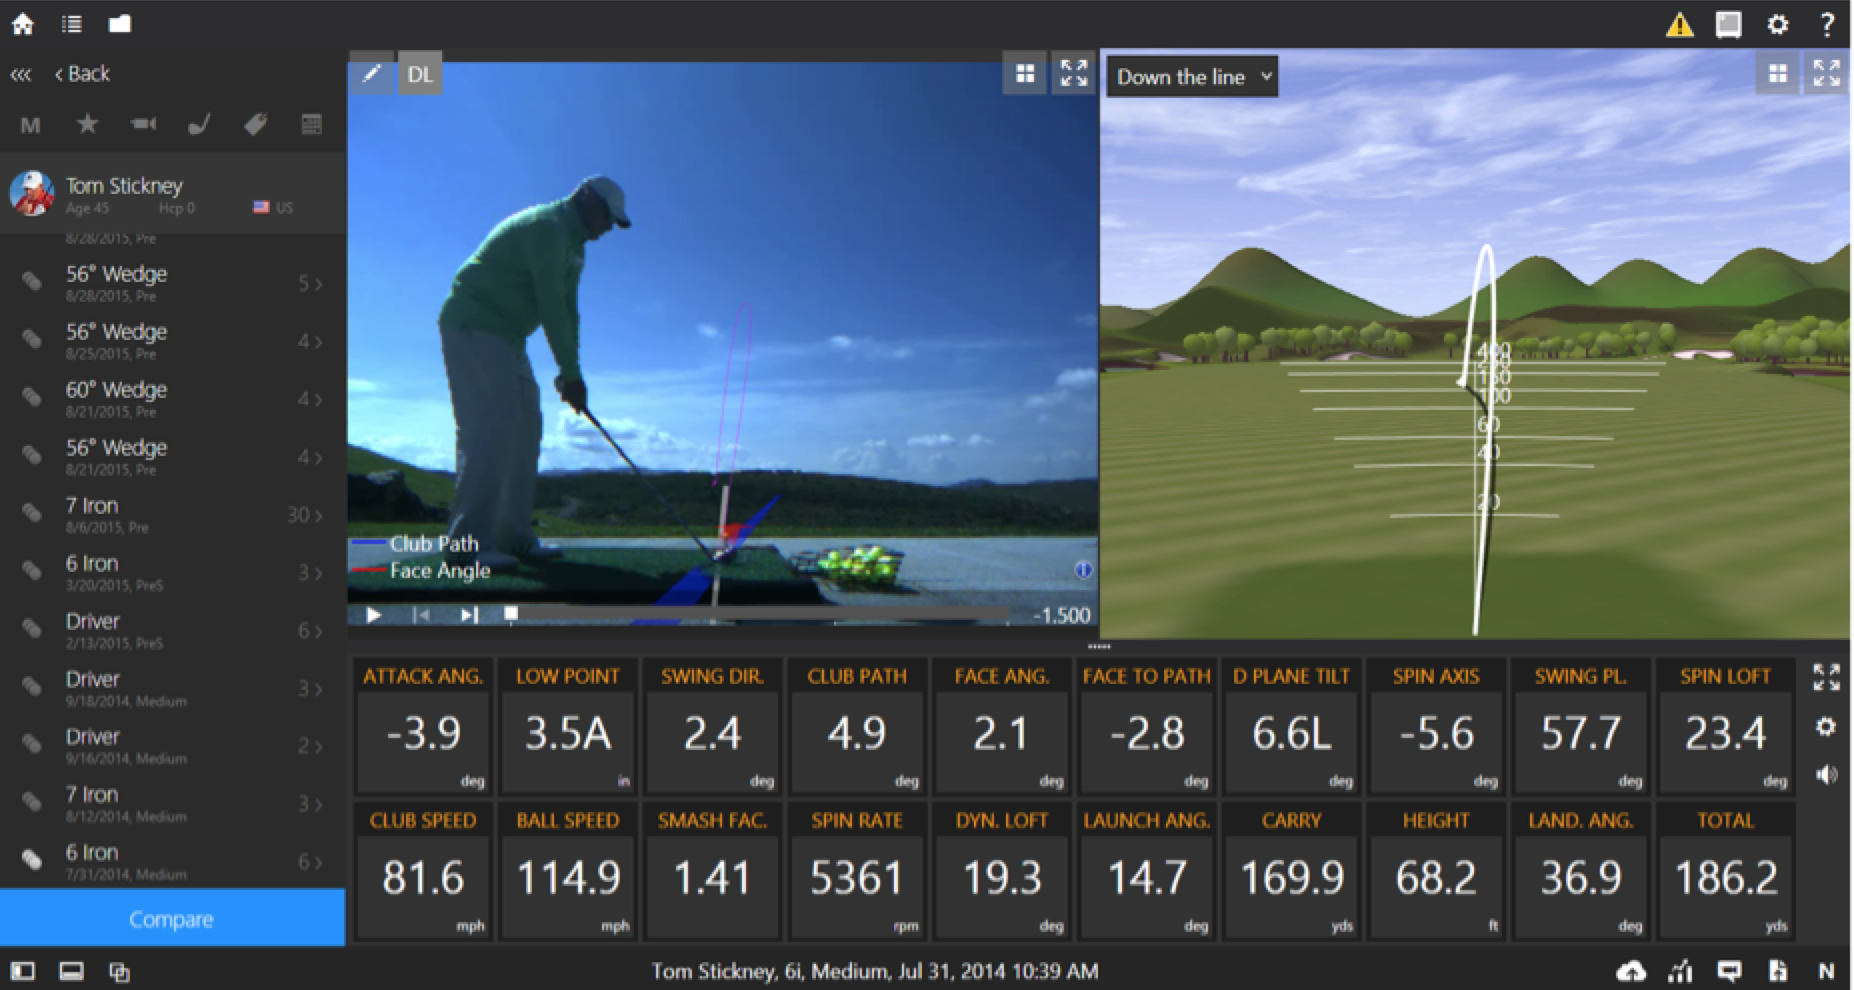This screenshot has width=1854, height=990.
Task: Select the M filter tab
Action: [x=30, y=125]
